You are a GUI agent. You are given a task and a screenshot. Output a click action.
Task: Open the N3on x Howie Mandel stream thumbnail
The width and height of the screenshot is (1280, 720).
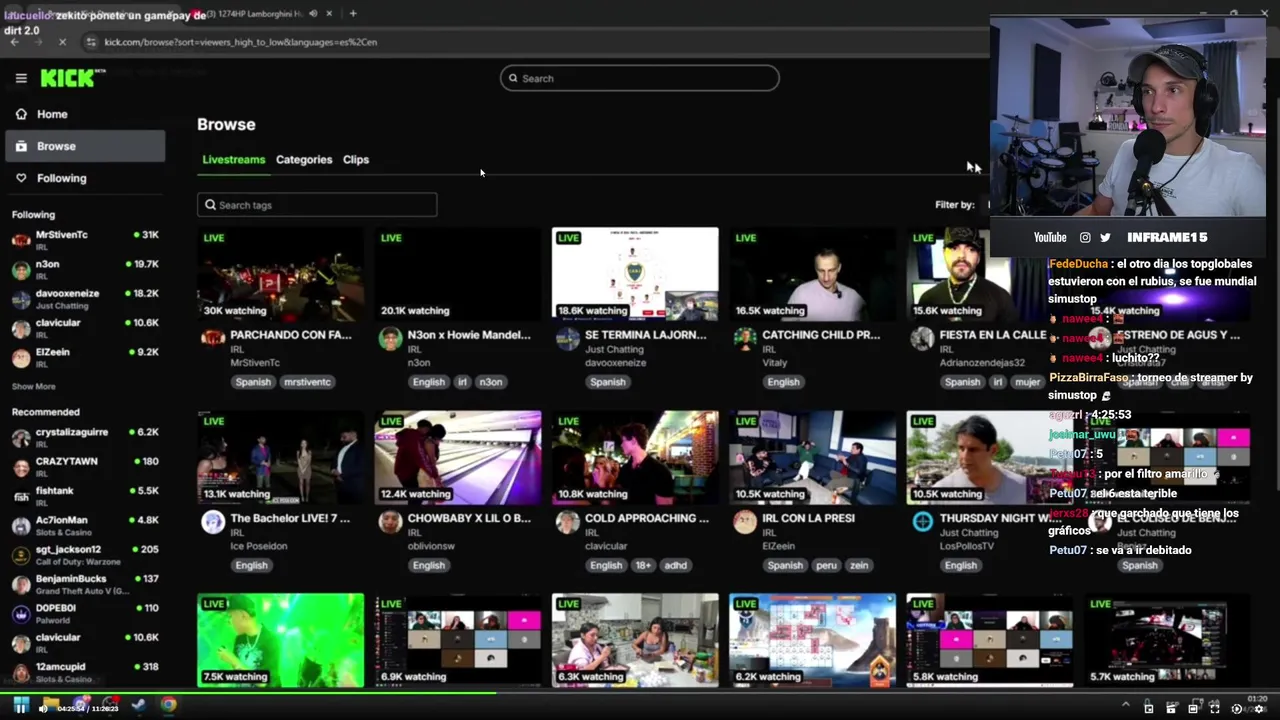[458, 274]
